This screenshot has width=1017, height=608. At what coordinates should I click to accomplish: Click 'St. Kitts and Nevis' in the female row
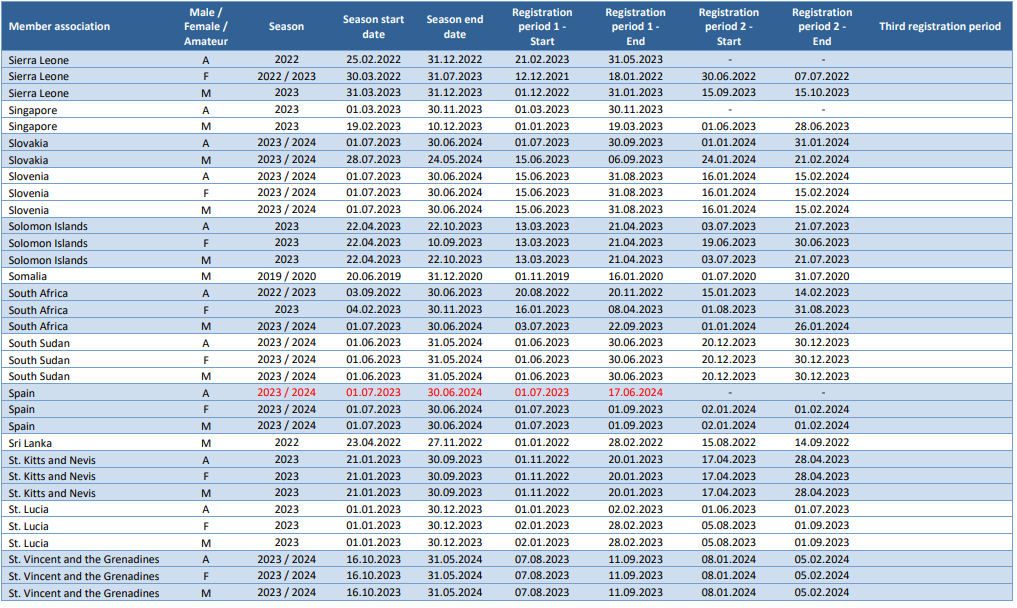[x=52, y=476]
